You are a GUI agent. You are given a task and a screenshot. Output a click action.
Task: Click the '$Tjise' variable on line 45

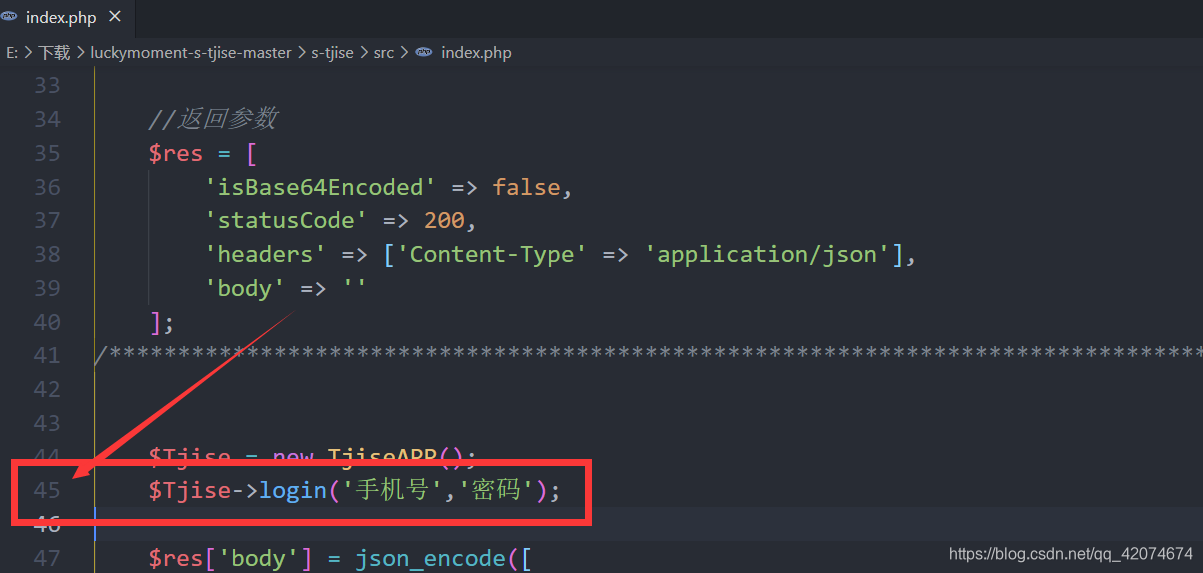coord(189,491)
